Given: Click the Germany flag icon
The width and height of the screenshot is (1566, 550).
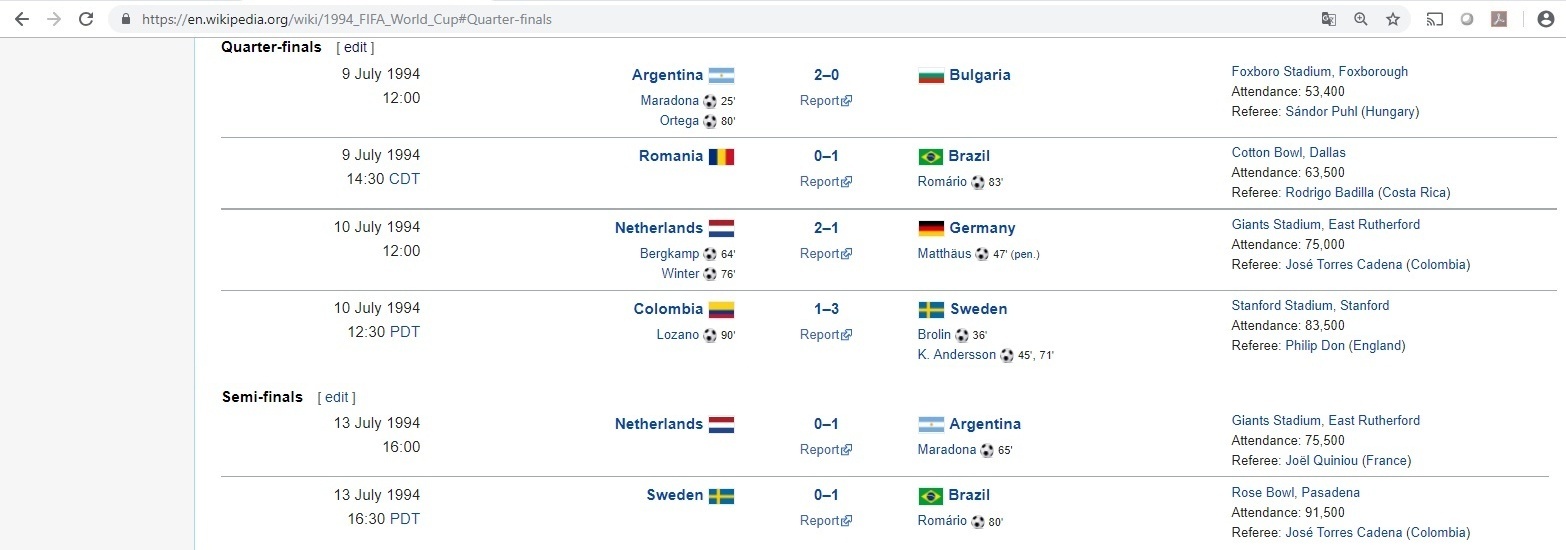Looking at the screenshot, I should pos(930,228).
